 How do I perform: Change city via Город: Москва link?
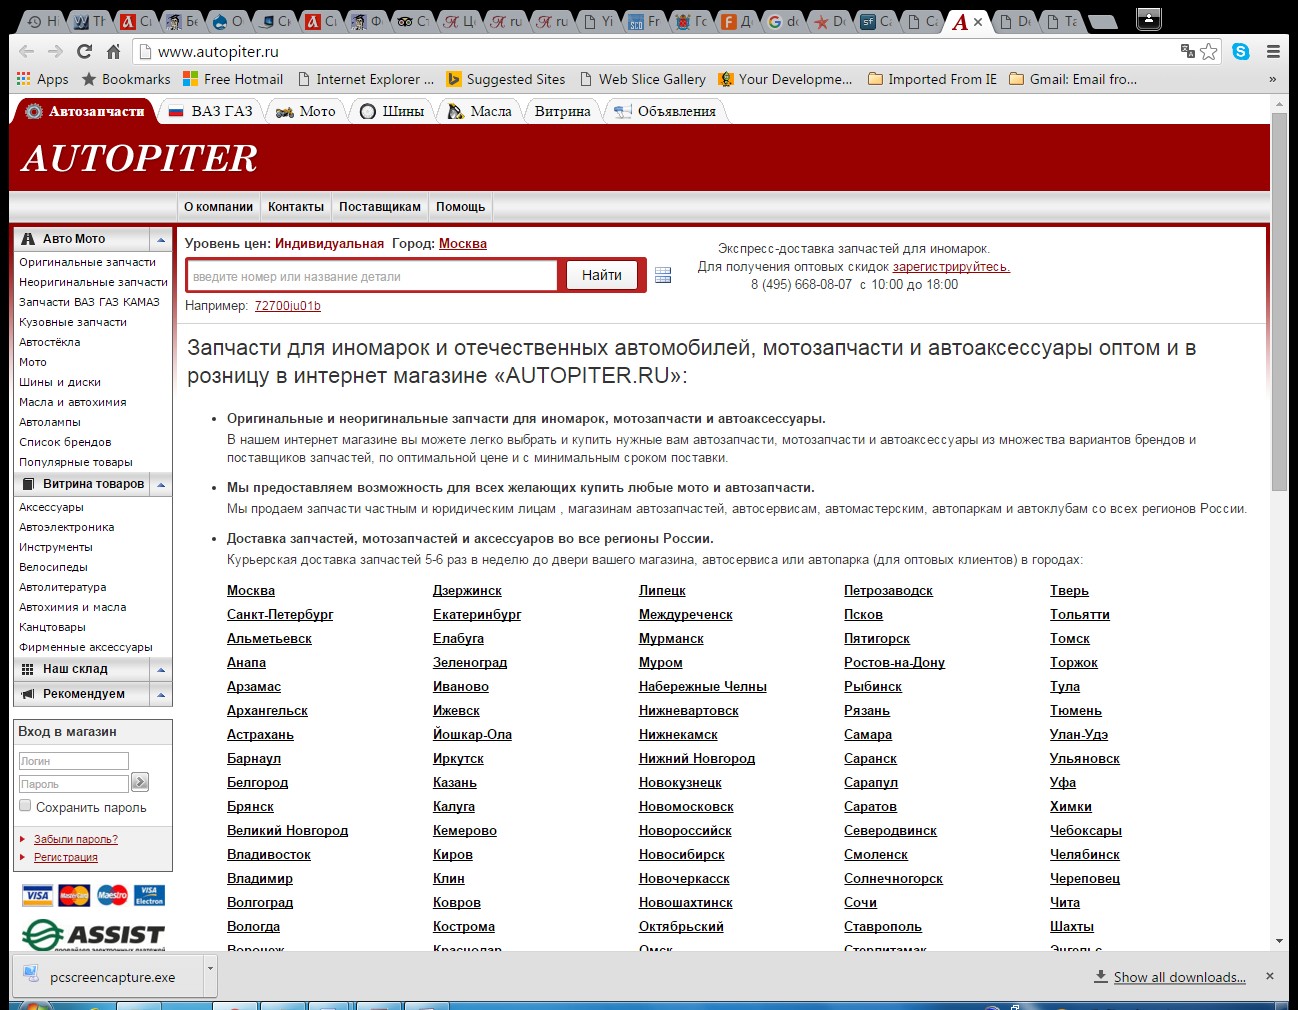[x=463, y=243]
